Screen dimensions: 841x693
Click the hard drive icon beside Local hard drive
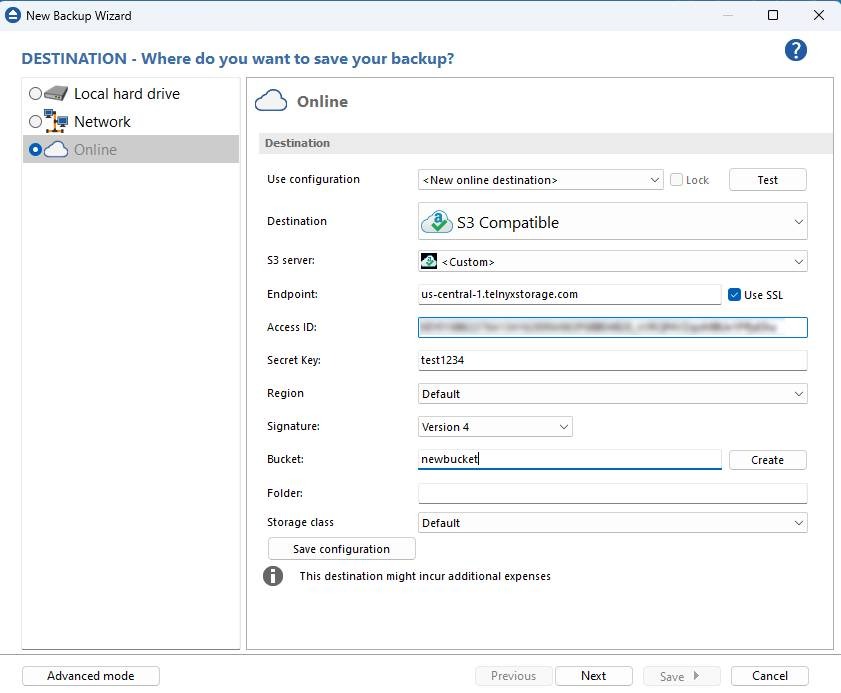tap(56, 93)
